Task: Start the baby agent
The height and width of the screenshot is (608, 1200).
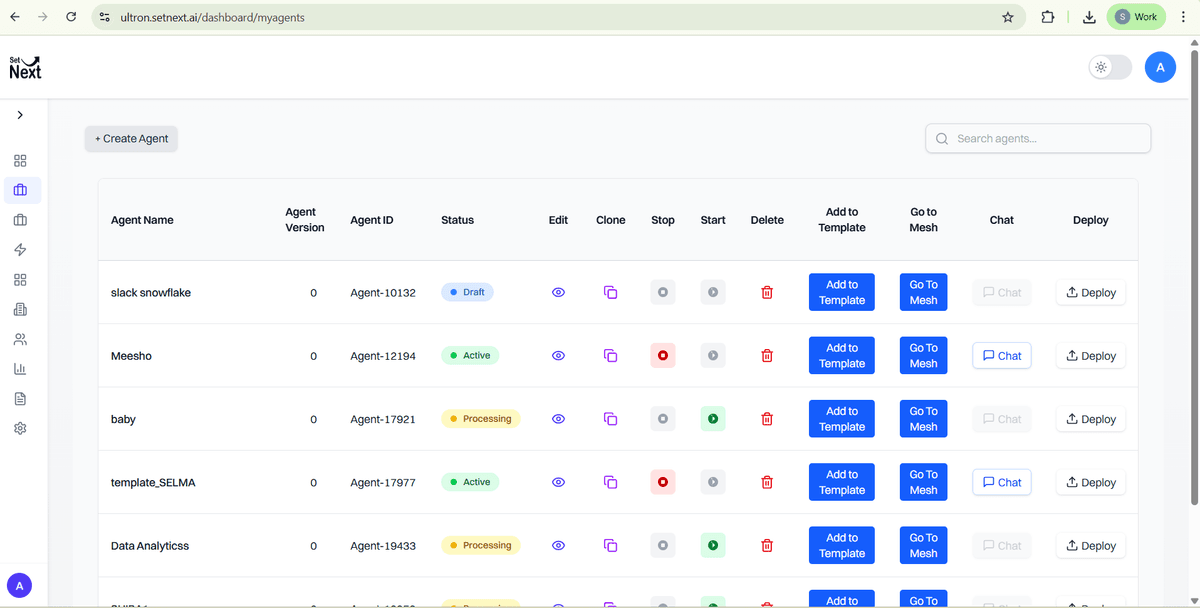Action: coord(713,419)
